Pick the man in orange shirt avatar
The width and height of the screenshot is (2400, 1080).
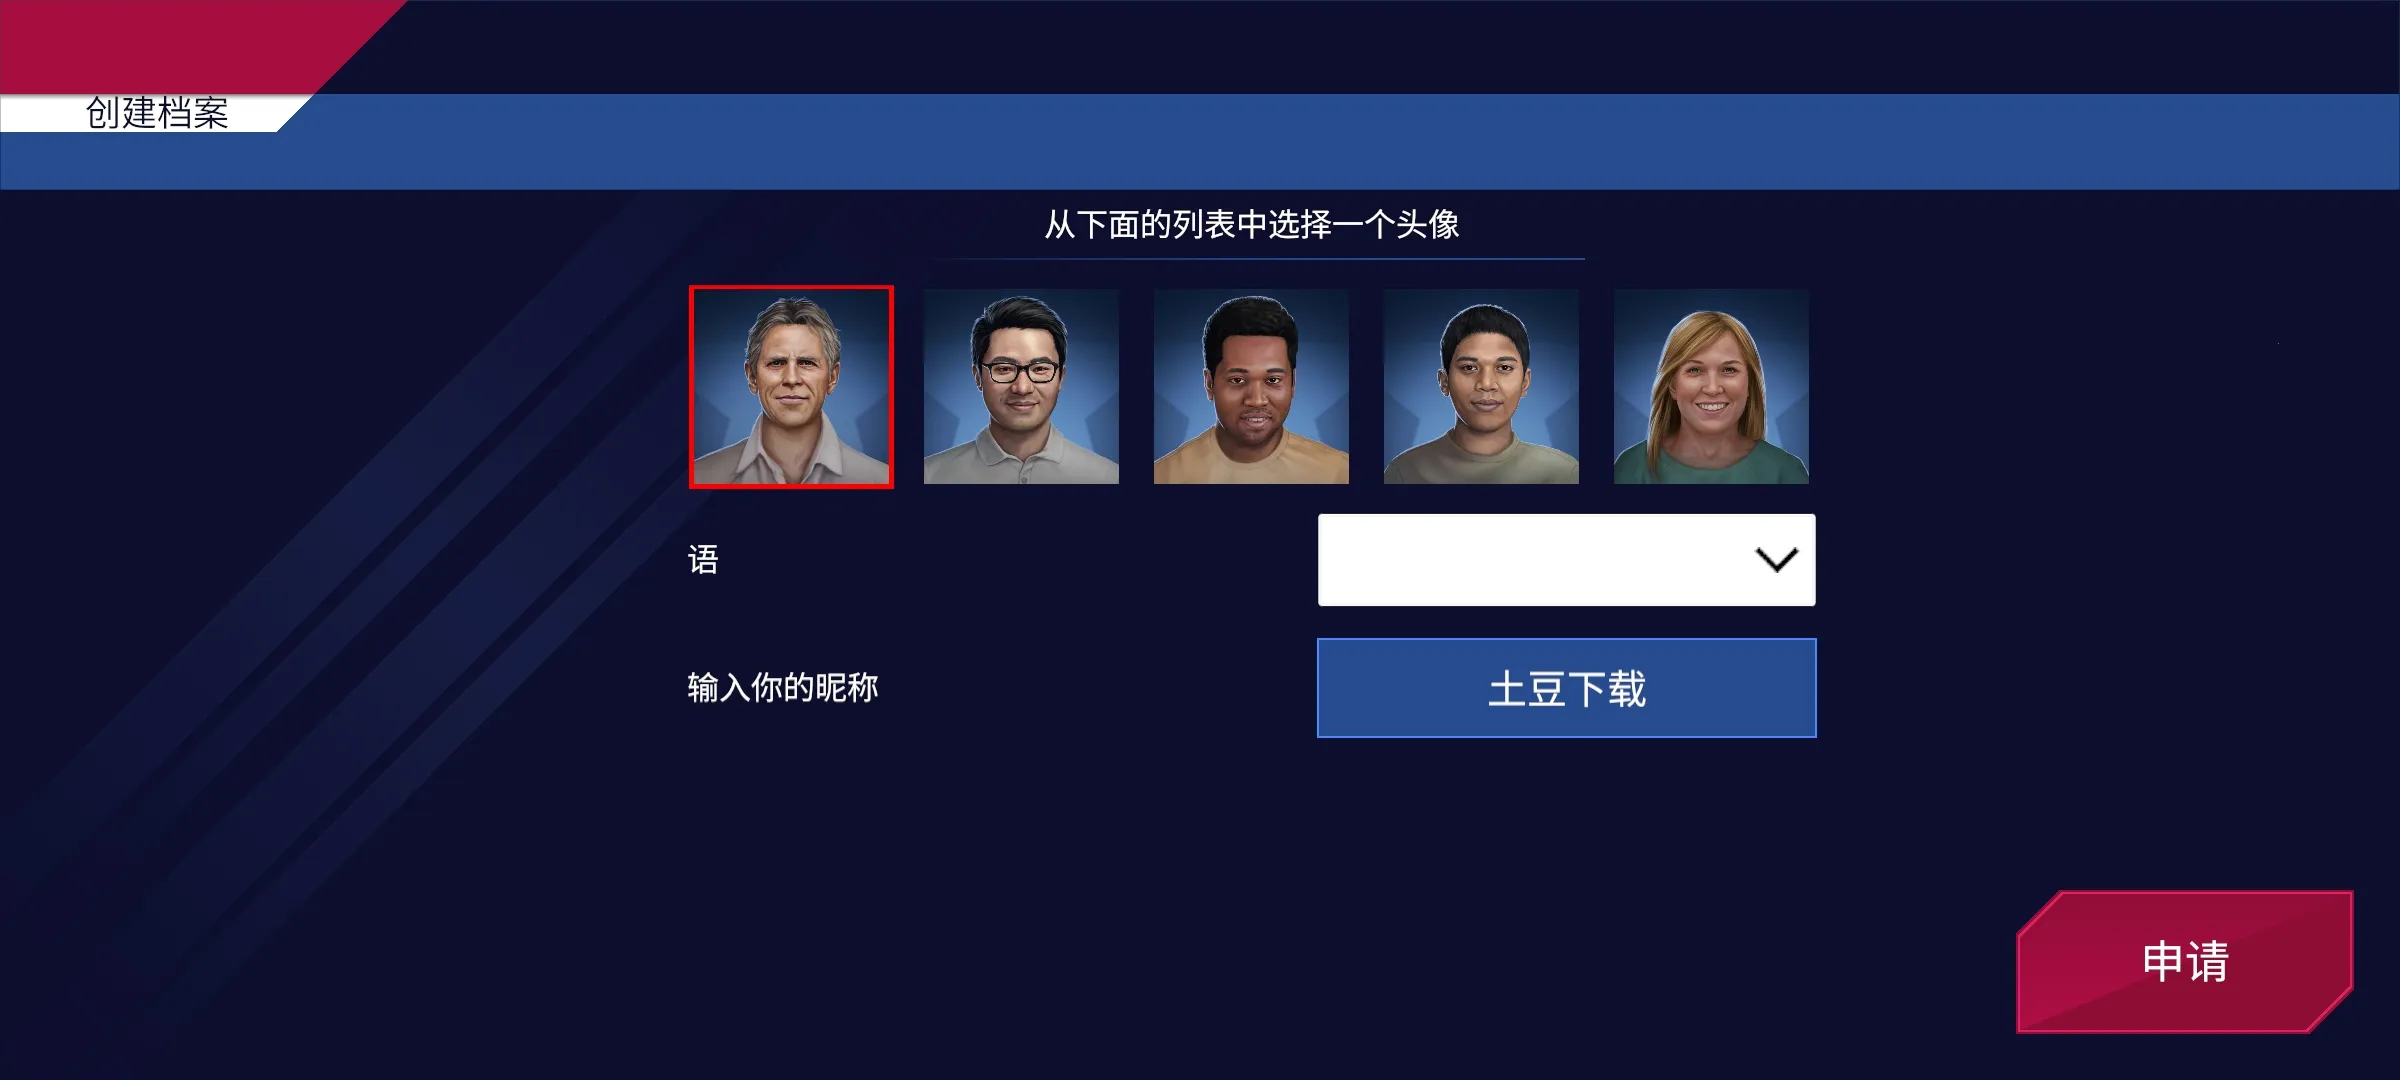[x=1251, y=387]
